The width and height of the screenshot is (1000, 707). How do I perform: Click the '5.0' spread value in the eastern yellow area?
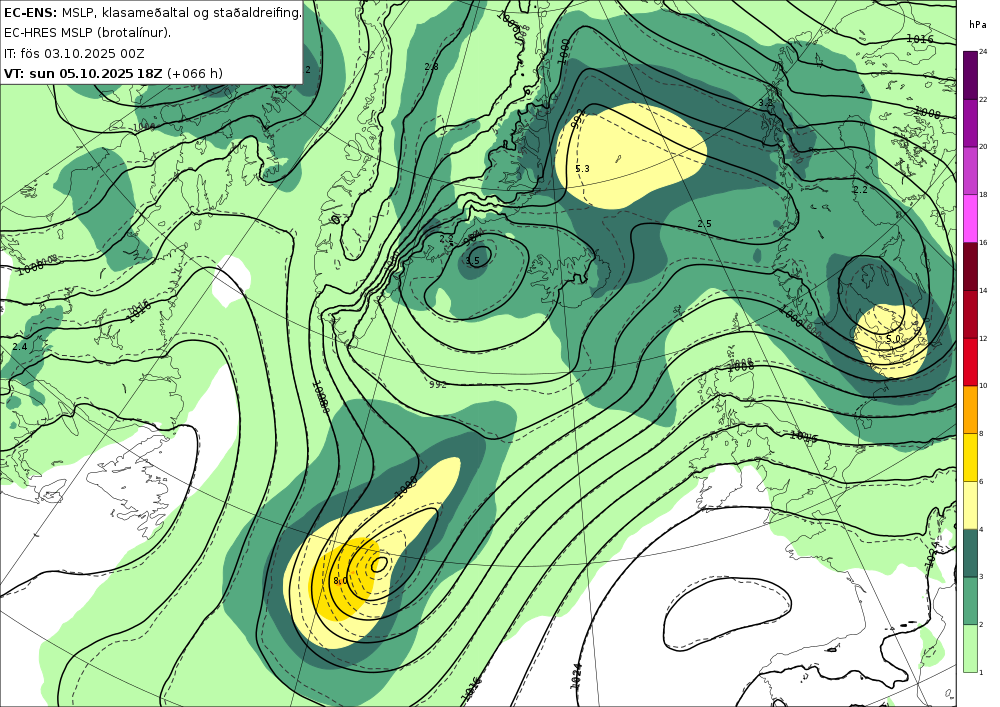(x=893, y=339)
